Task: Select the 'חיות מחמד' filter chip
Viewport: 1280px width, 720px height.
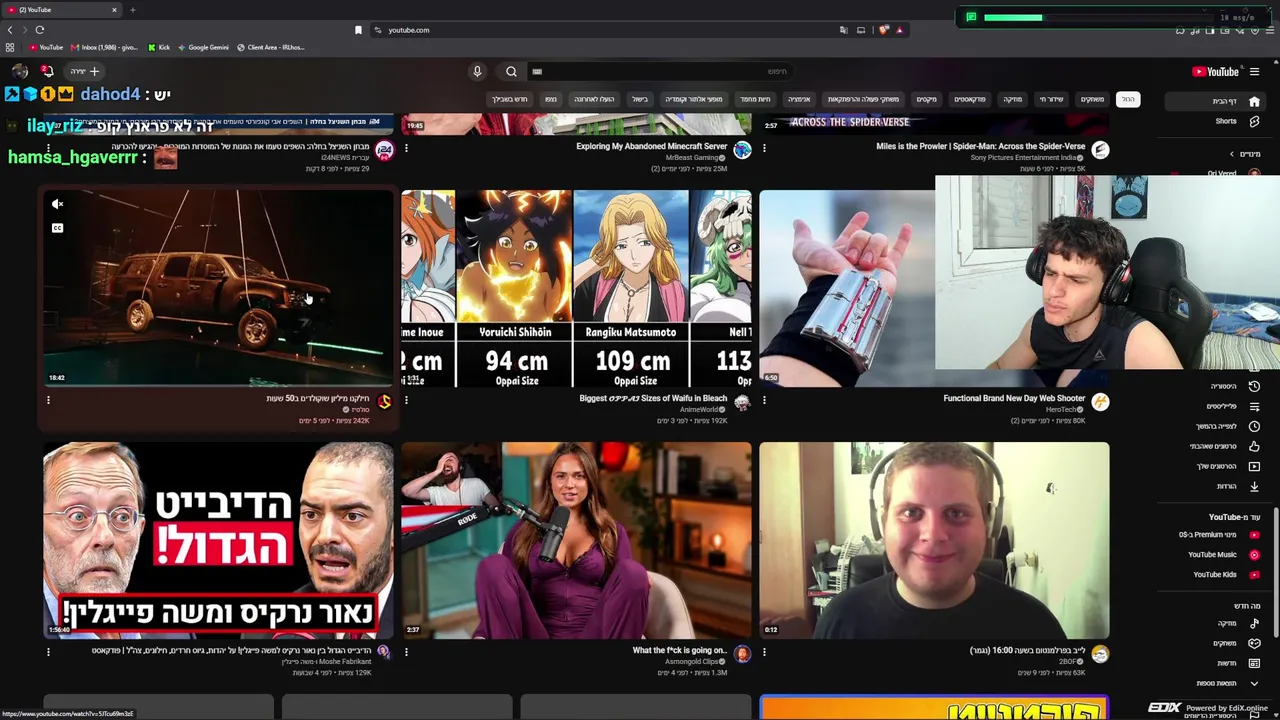Action: coord(755,99)
